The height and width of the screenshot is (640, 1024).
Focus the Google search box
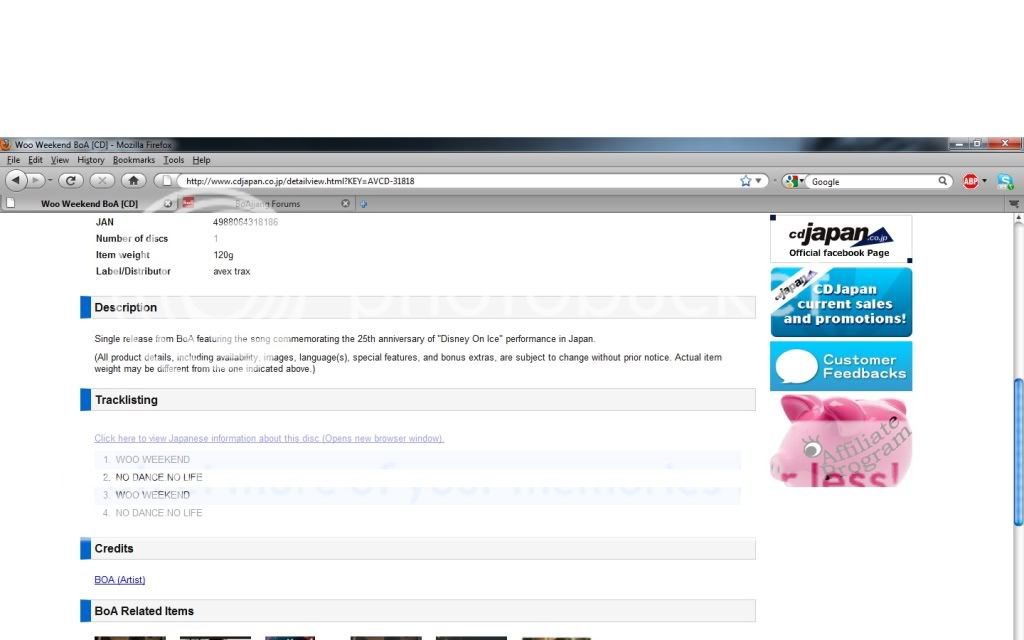coord(872,182)
